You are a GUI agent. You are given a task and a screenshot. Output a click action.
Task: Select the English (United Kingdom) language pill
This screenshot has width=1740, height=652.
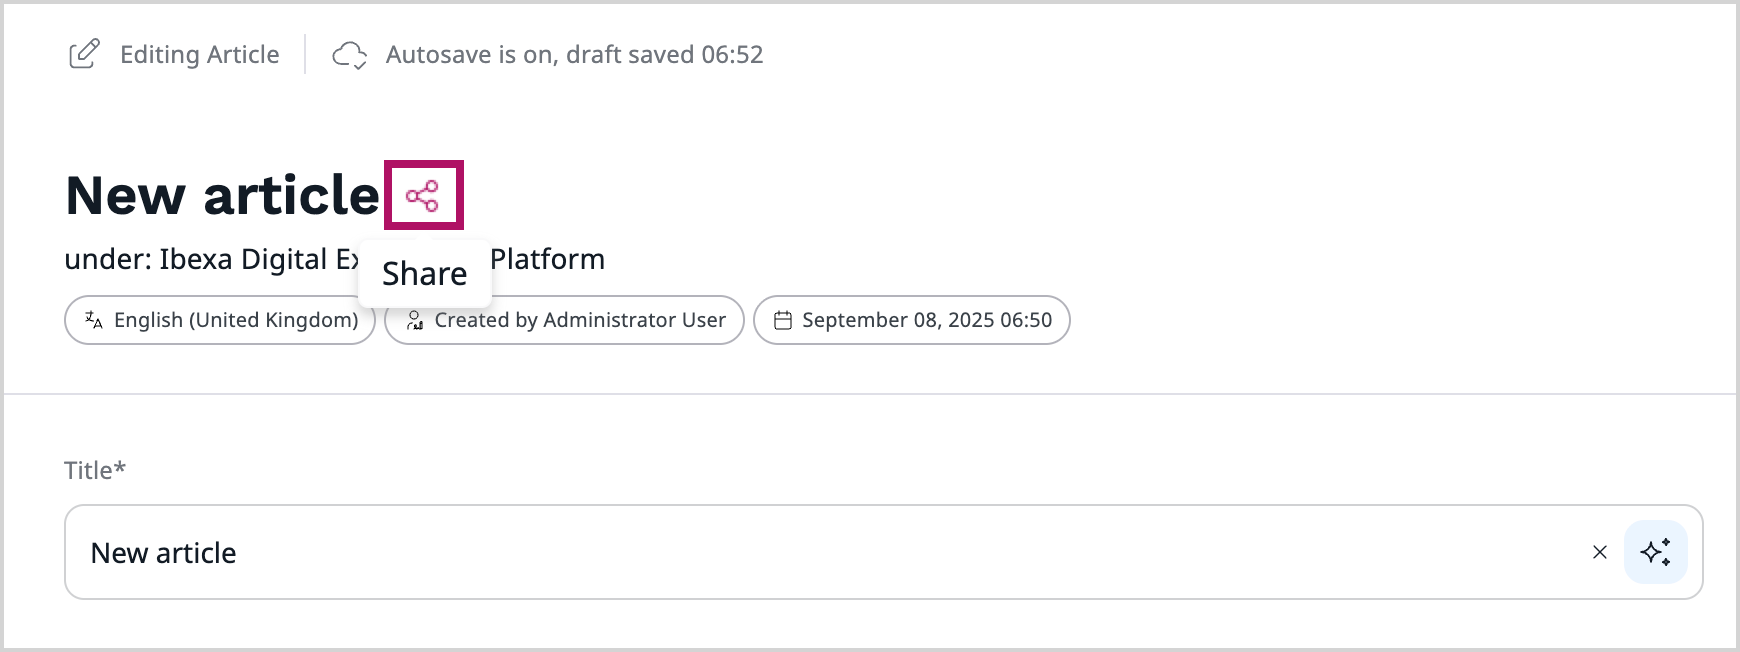point(236,320)
